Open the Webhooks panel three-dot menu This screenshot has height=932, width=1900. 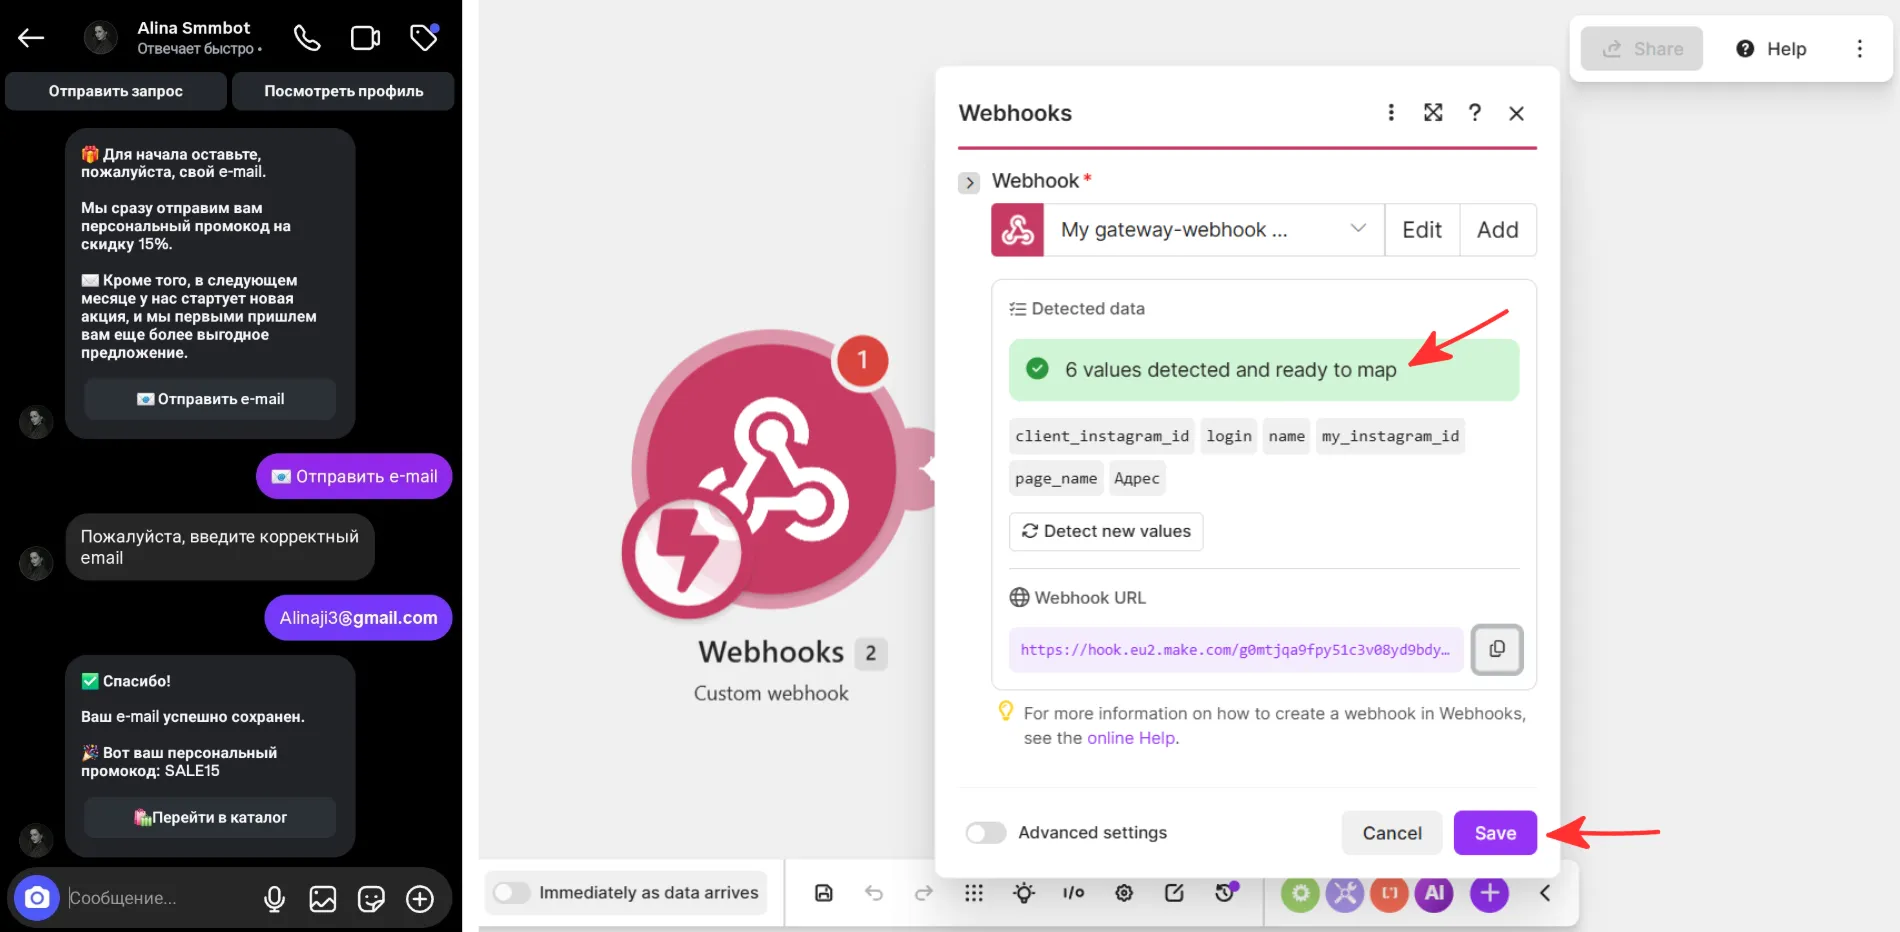coord(1391,112)
